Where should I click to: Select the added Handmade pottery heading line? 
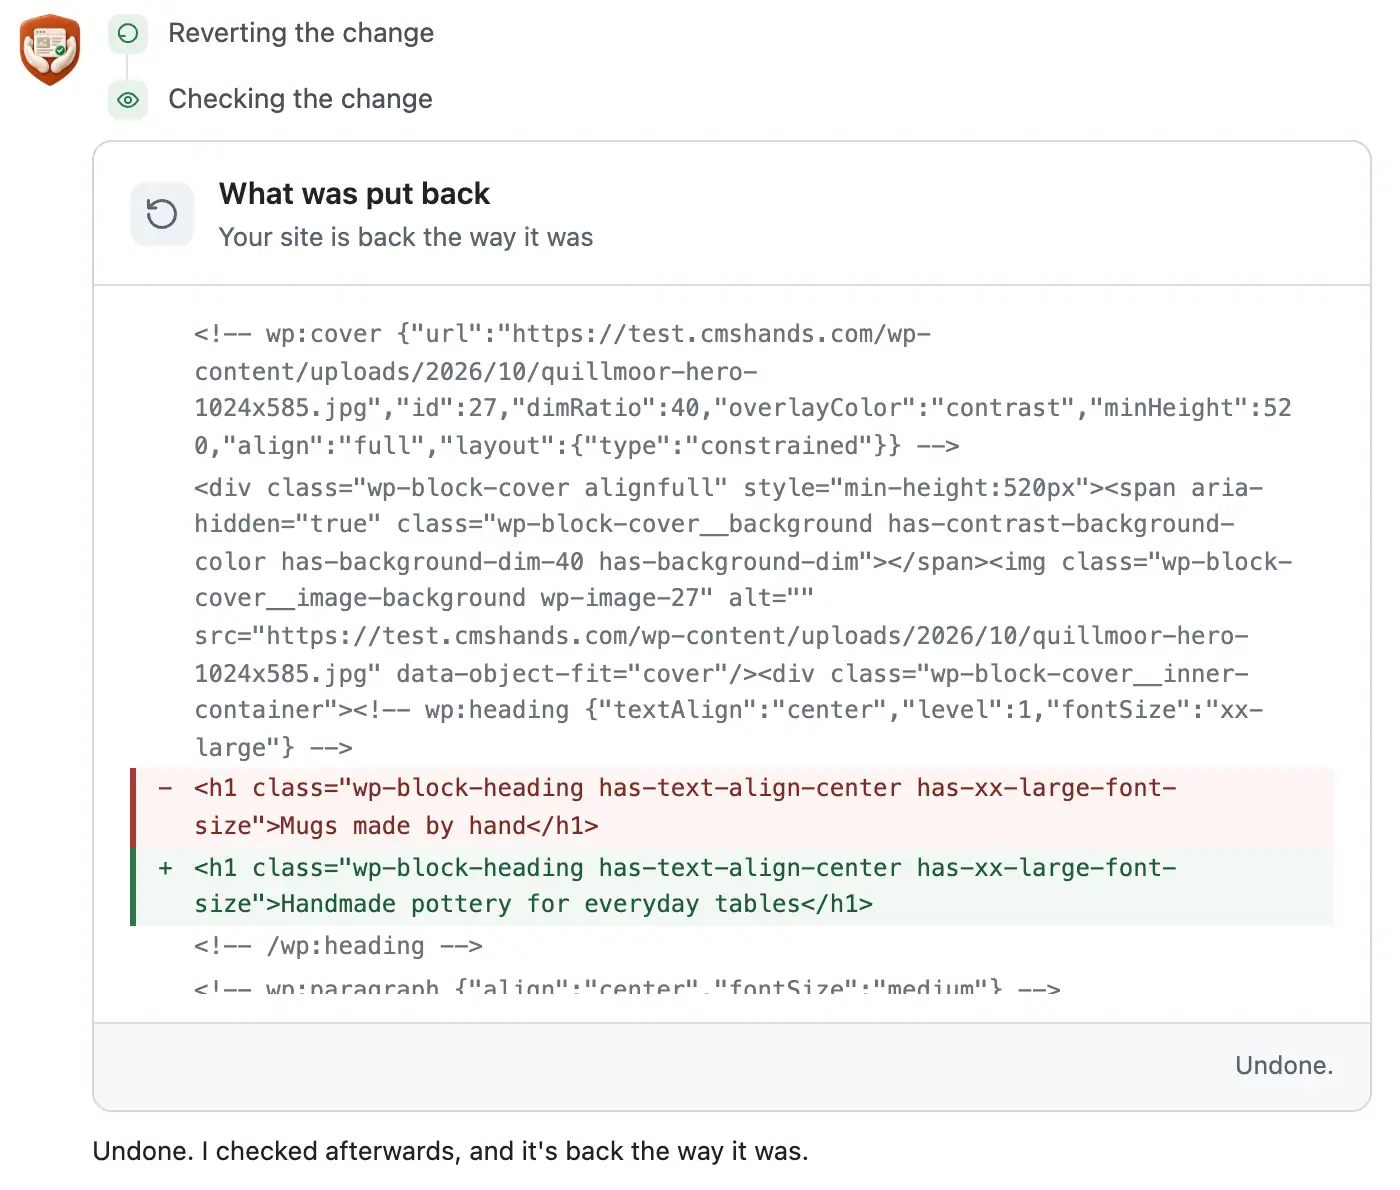(x=685, y=886)
